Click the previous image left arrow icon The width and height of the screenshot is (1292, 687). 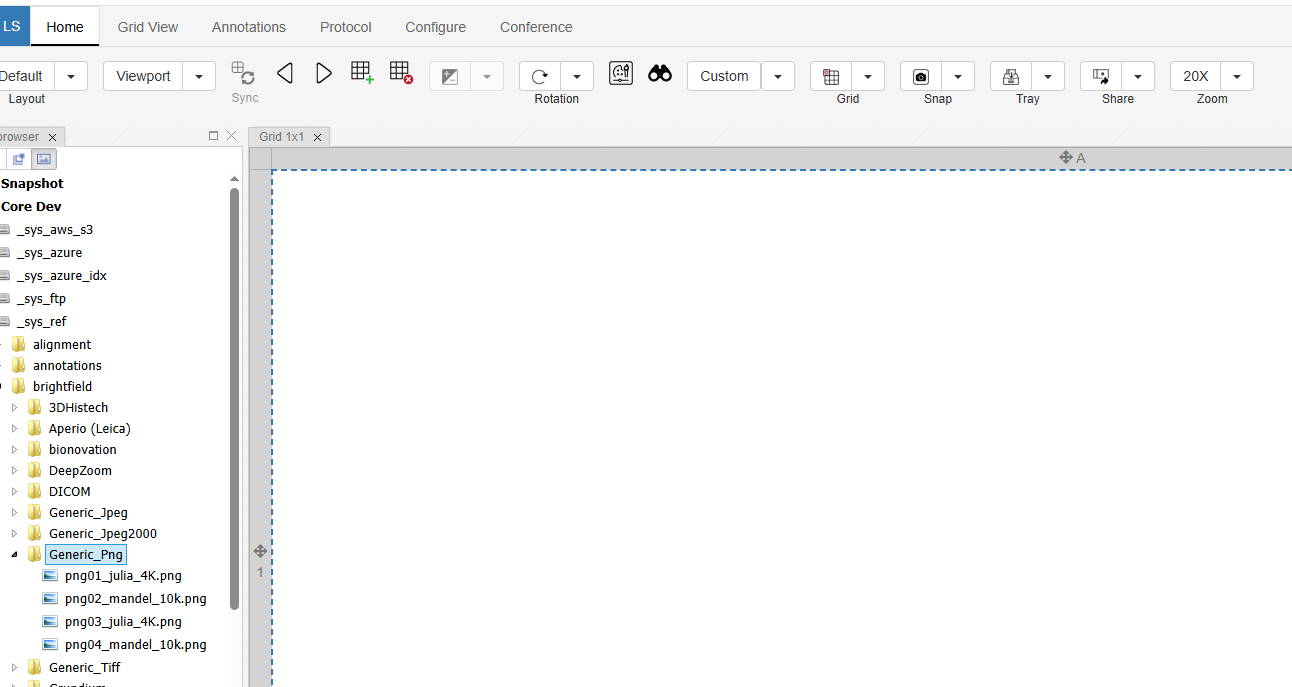tap(285, 74)
